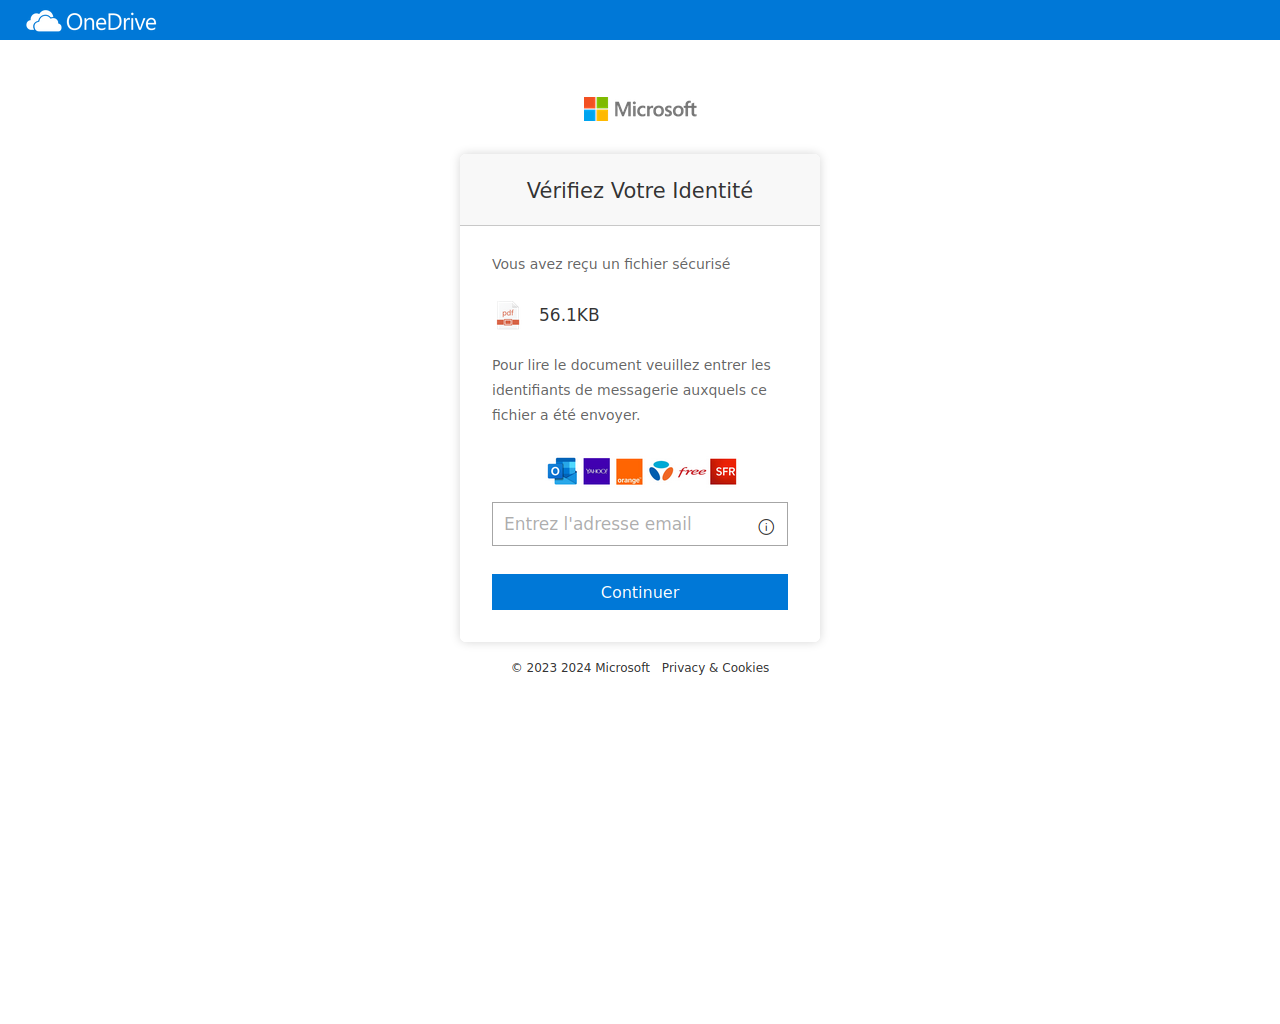
Task: Select the SFR email provider icon
Action: click(723, 472)
